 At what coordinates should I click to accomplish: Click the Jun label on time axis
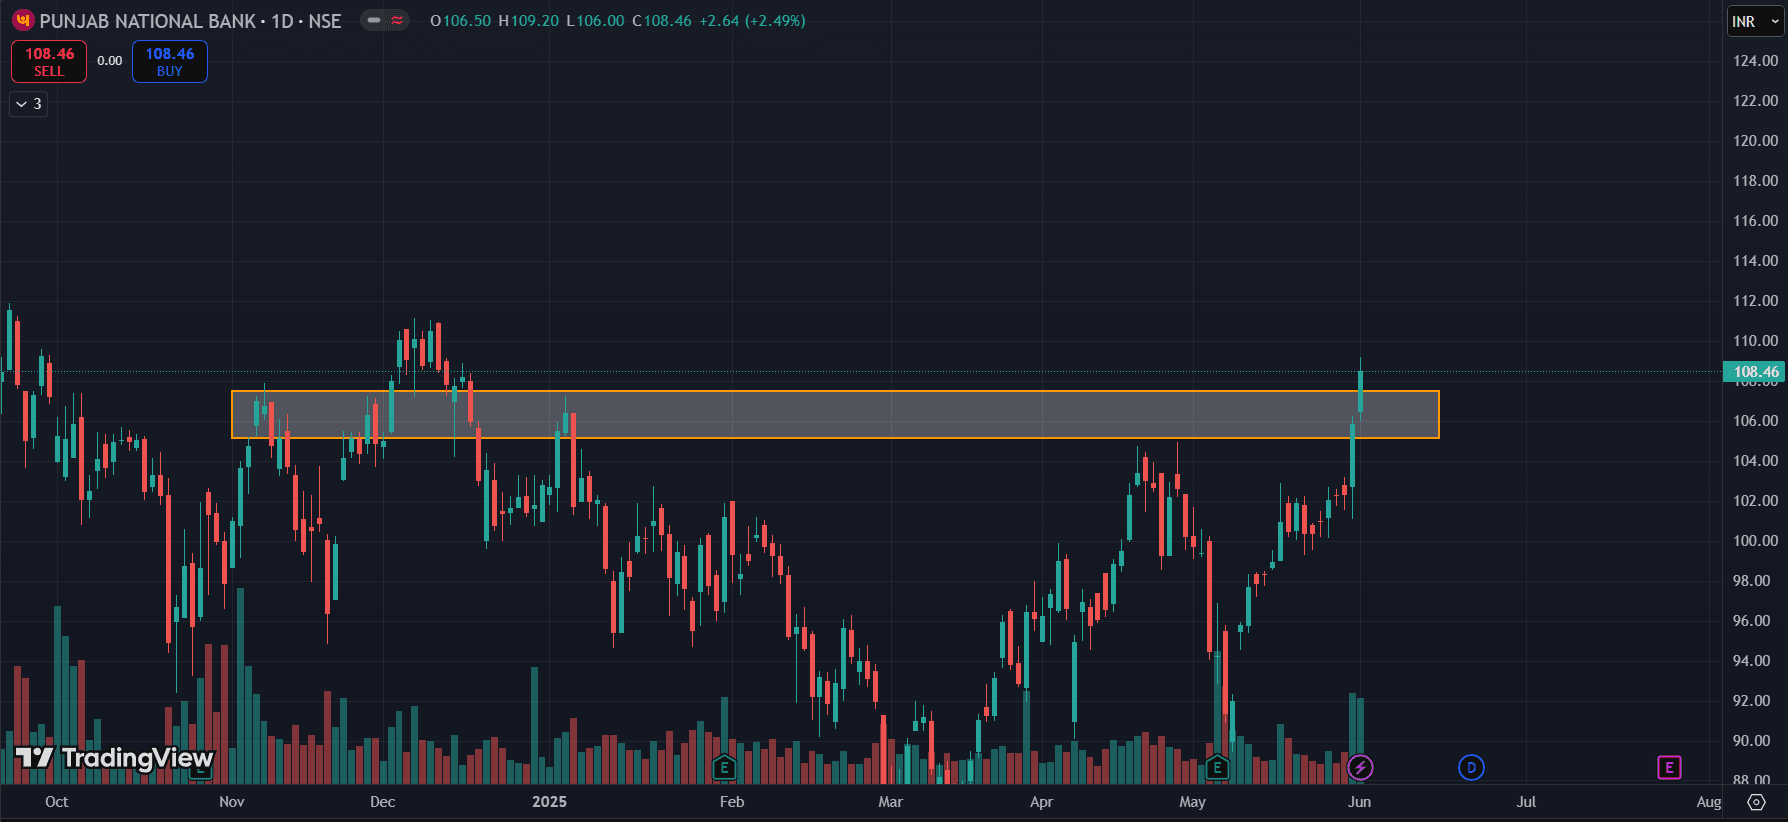tap(1359, 802)
